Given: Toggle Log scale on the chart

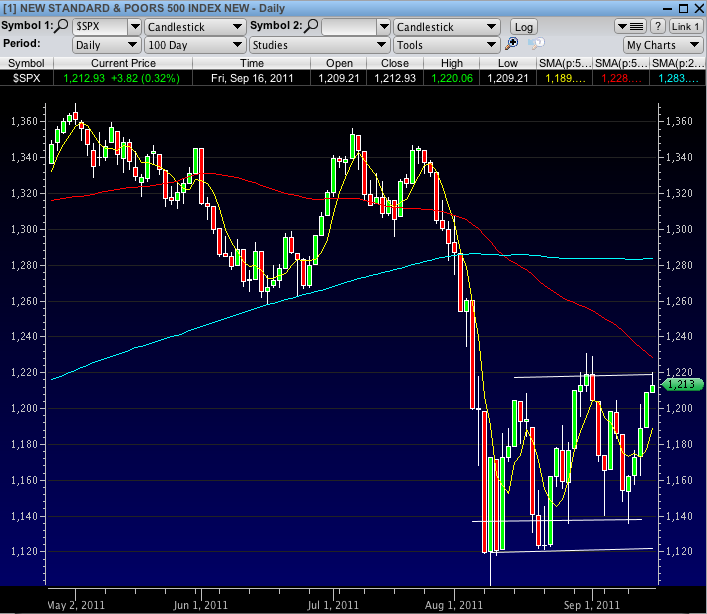Looking at the screenshot, I should pos(523,27).
